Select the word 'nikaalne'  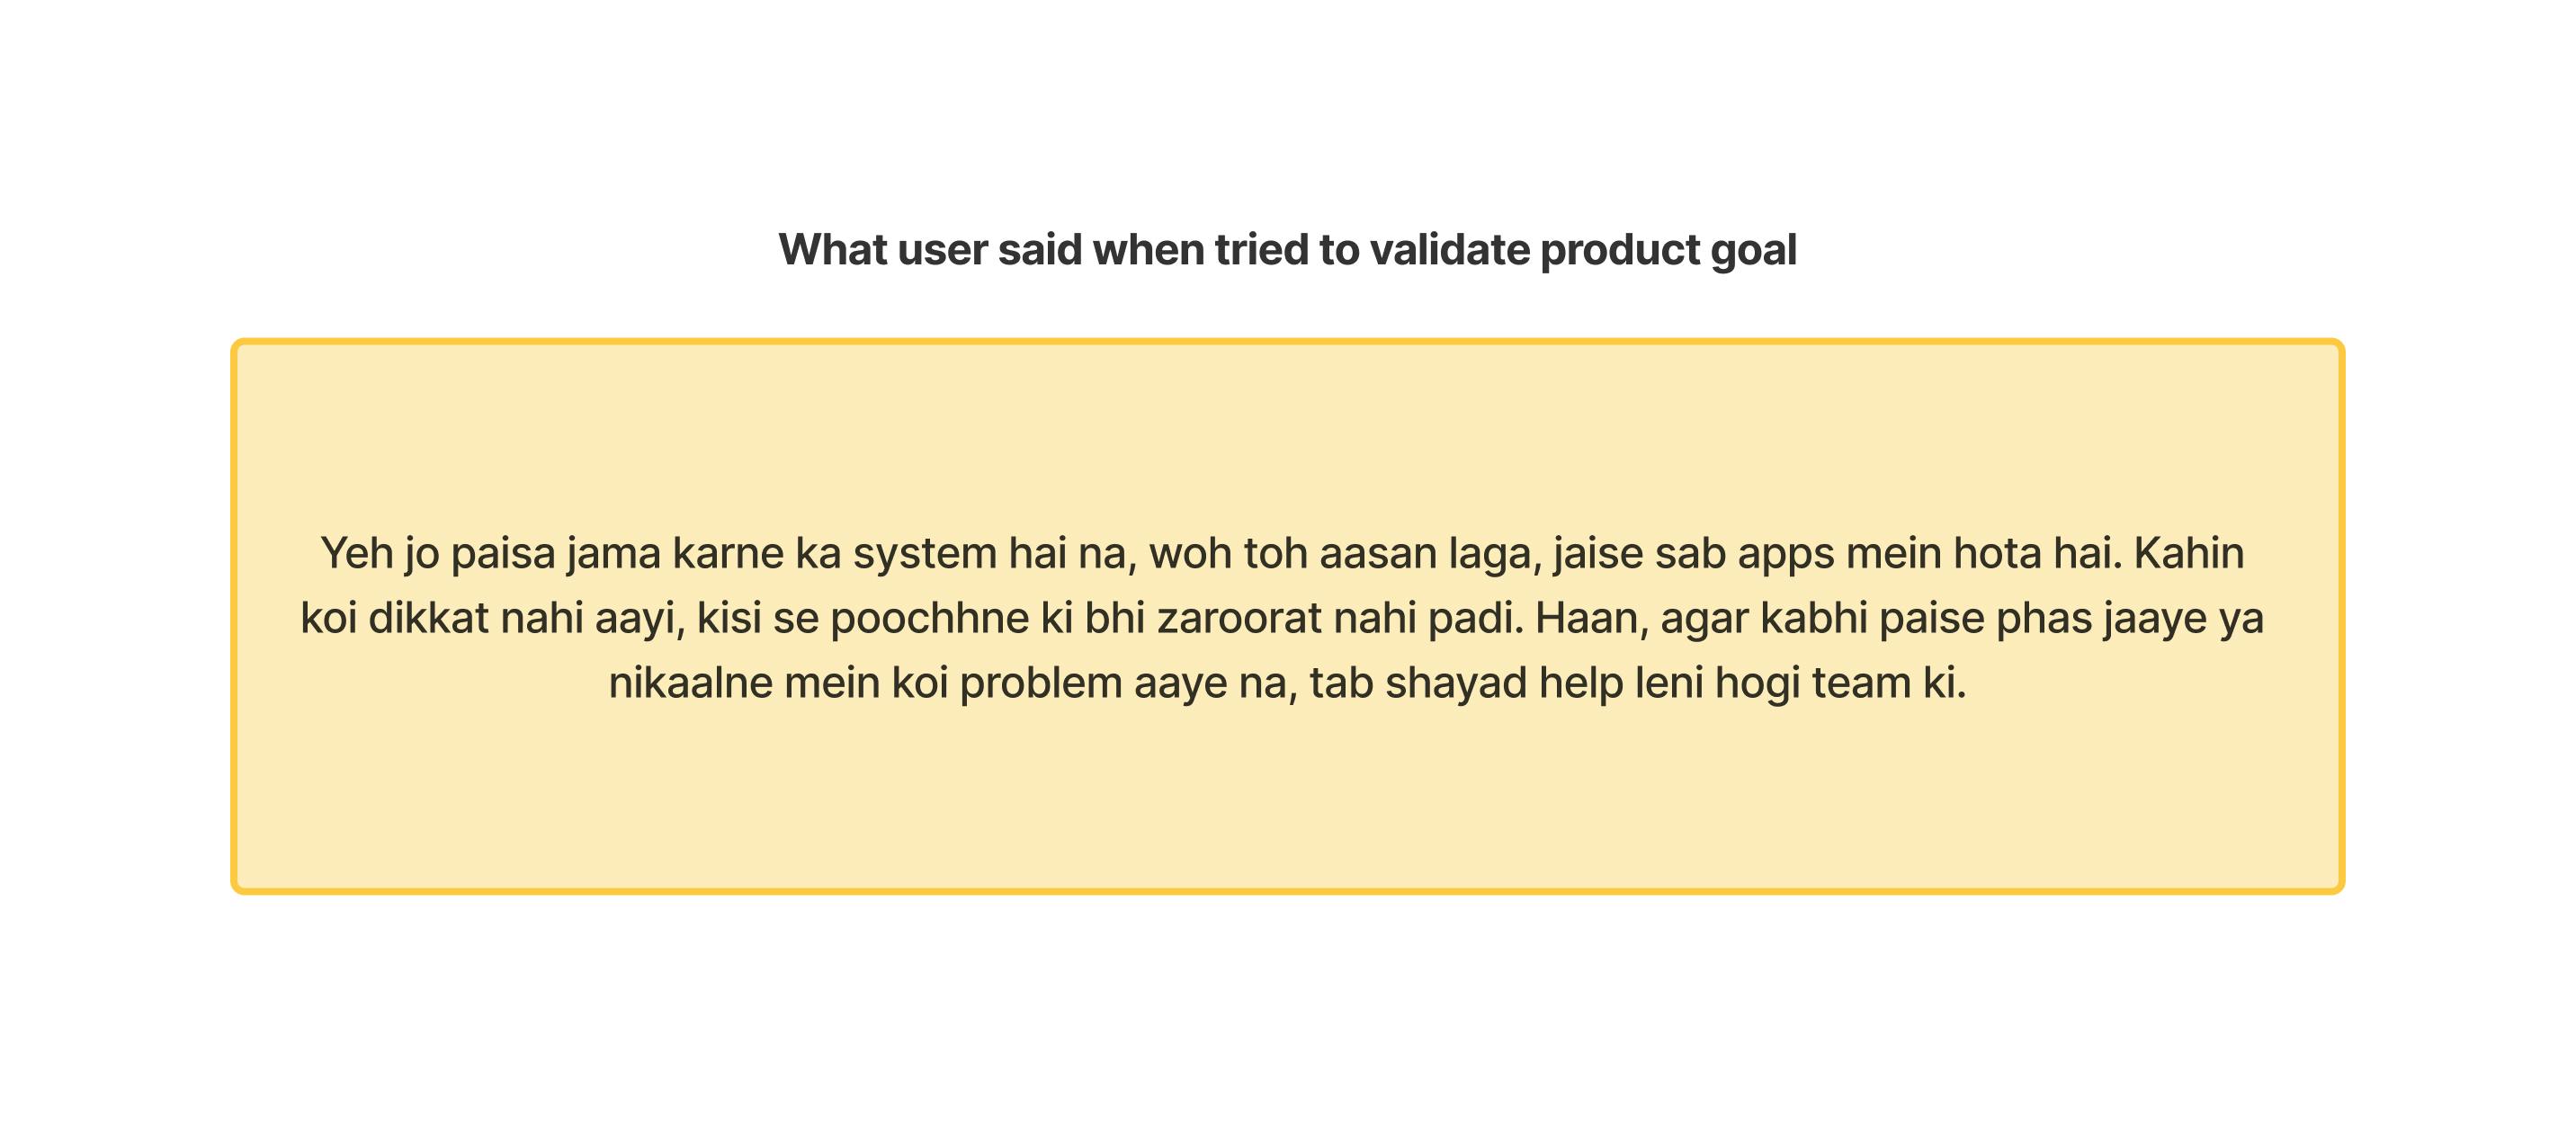pyautogui.click(x=691, y=684)
